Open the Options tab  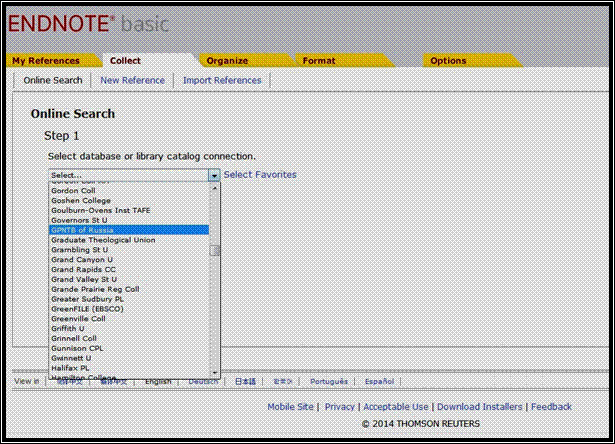448,61
